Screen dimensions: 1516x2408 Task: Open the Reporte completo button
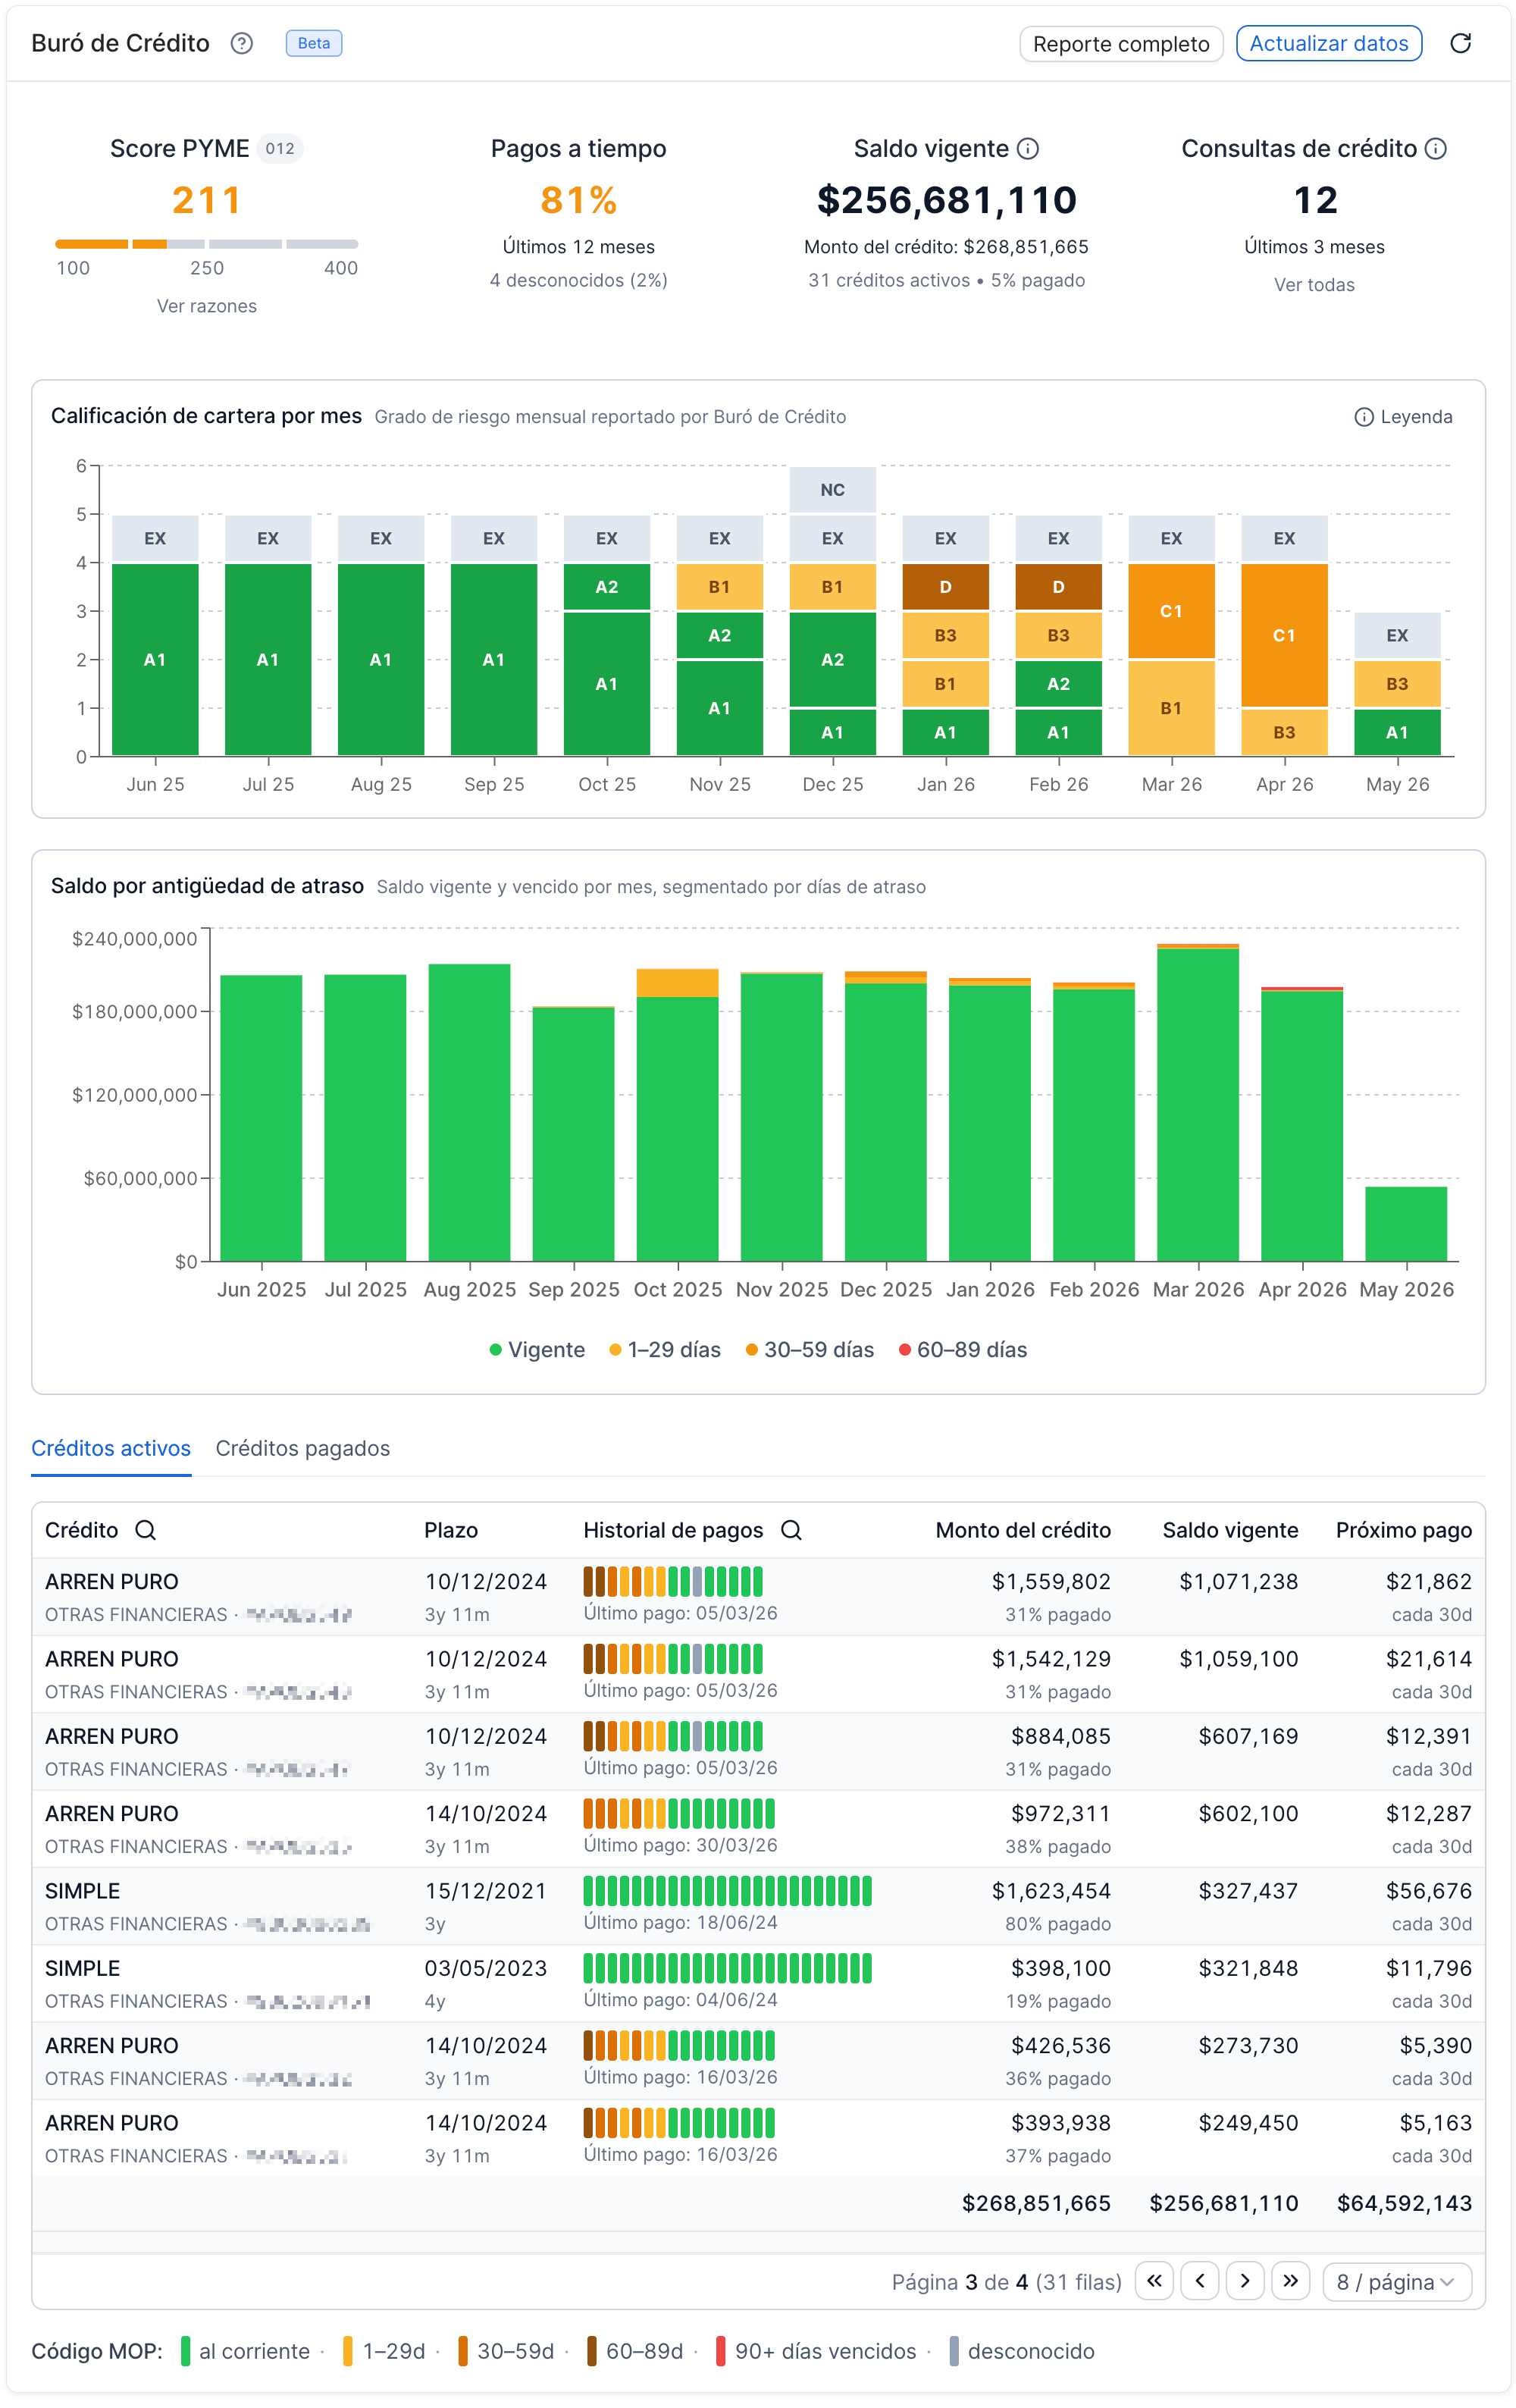tap(1120, 44)
